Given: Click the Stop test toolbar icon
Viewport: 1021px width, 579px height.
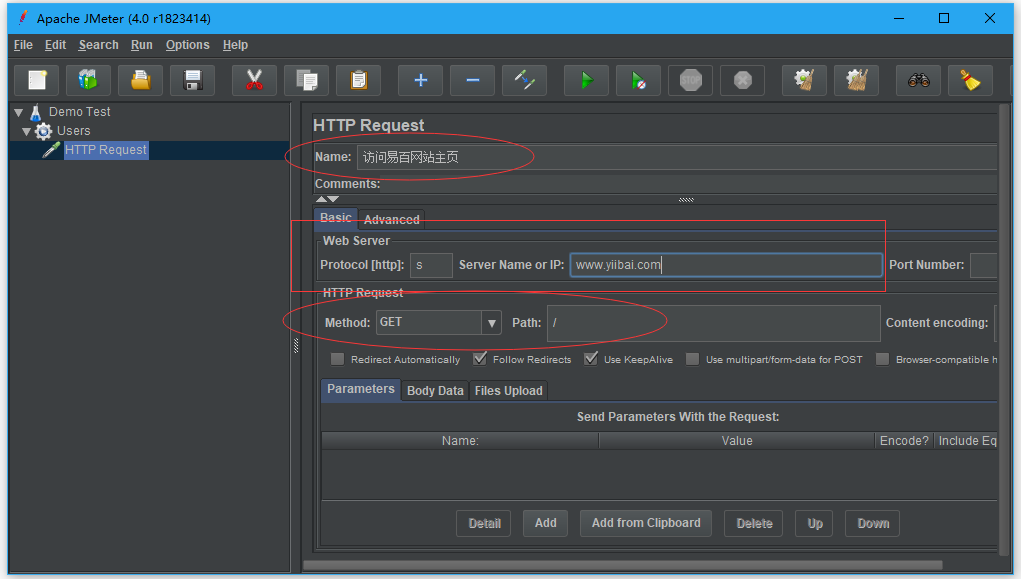Looking at the screenshot, I should tap(690, 80).
